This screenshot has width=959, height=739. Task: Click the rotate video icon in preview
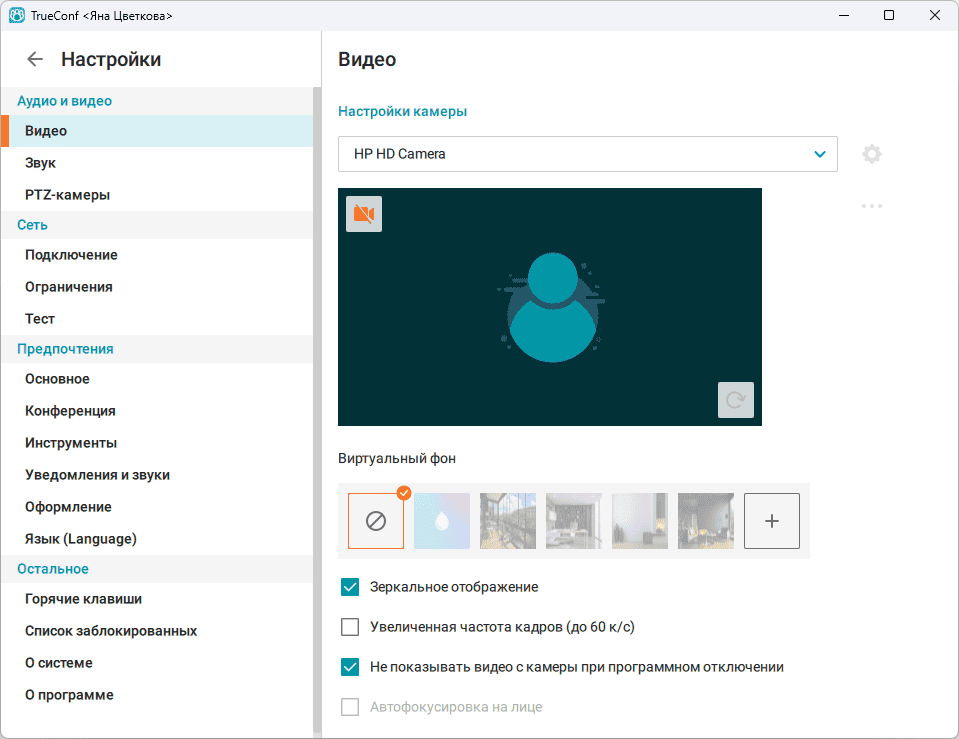735,400
